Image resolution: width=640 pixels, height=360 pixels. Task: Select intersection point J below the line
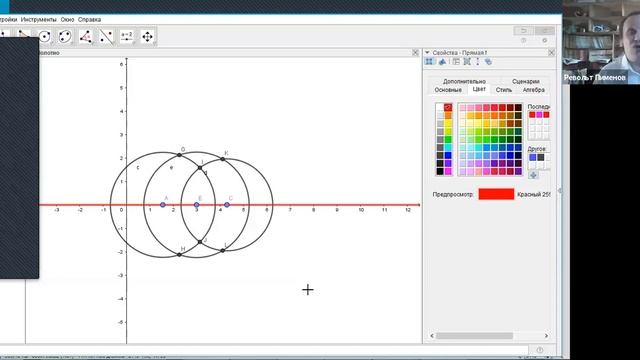click(x=200, y=242)
